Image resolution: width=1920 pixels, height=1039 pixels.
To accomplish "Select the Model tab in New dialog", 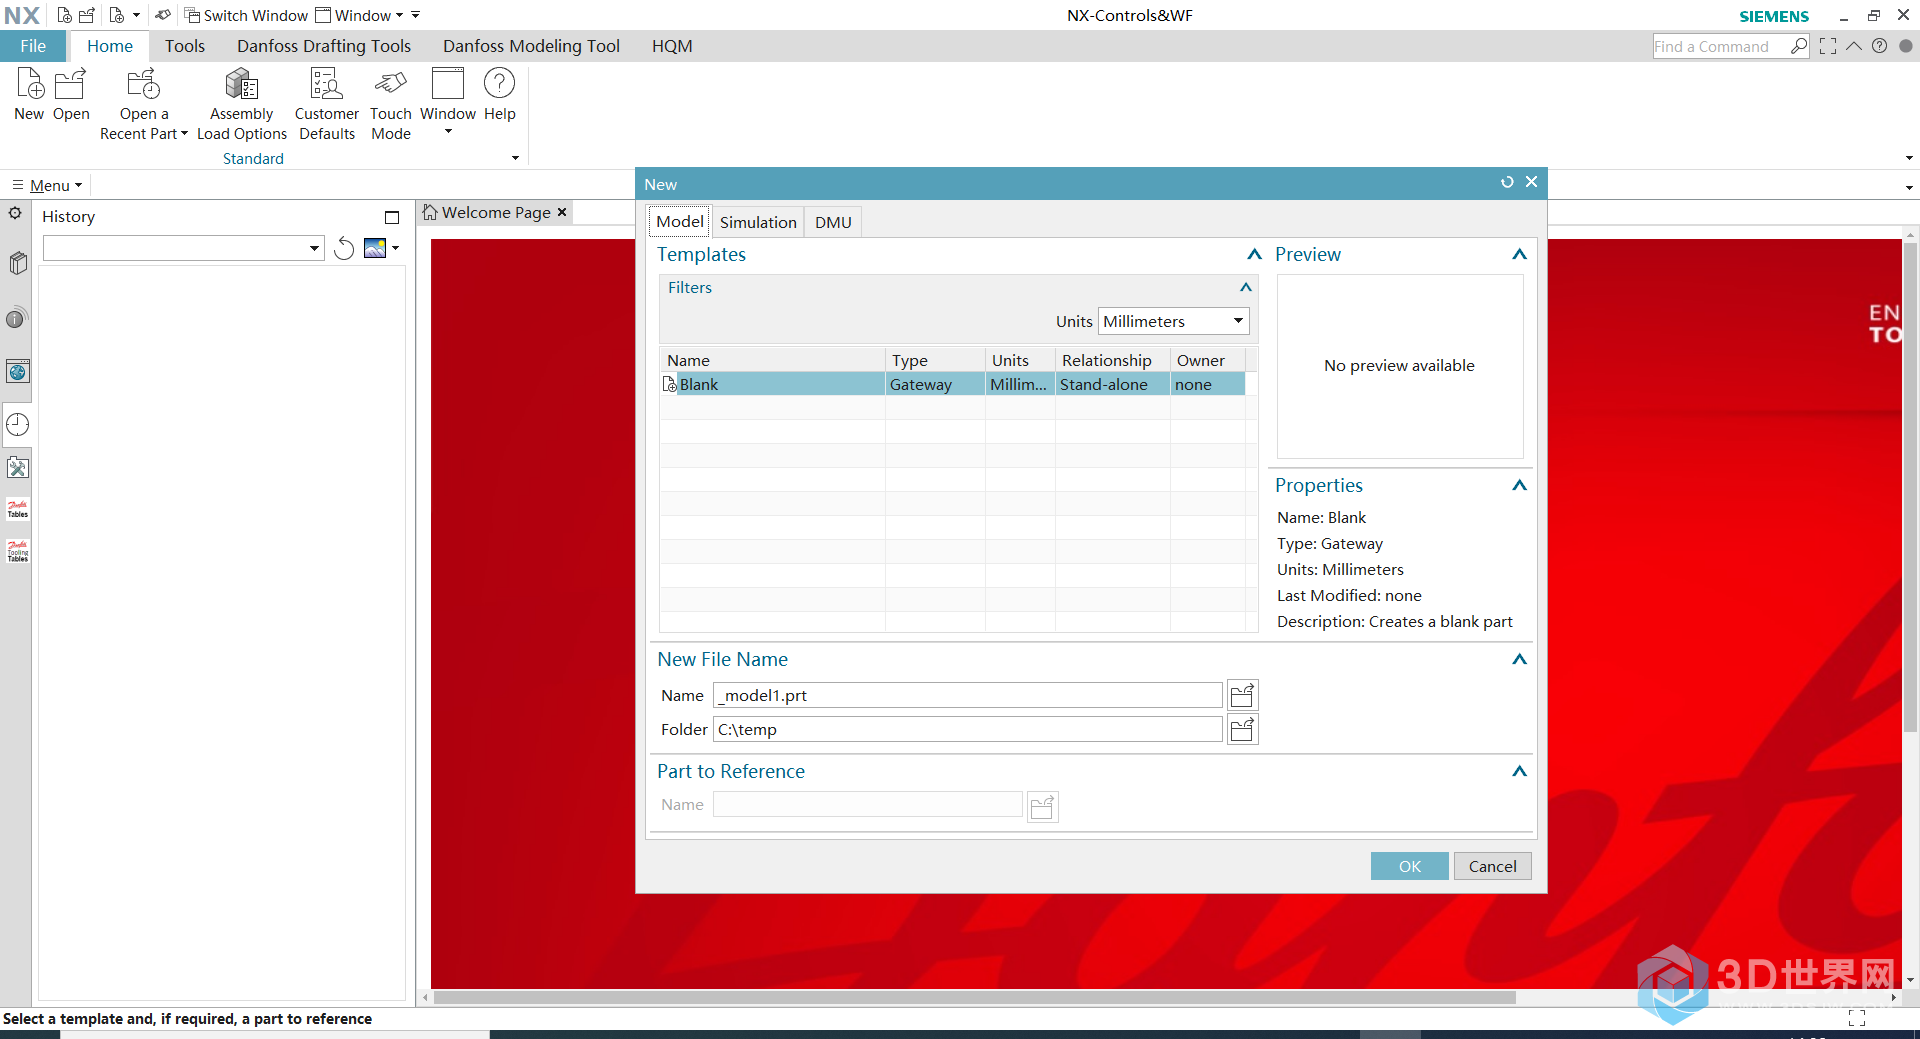I will click(680, 221).
